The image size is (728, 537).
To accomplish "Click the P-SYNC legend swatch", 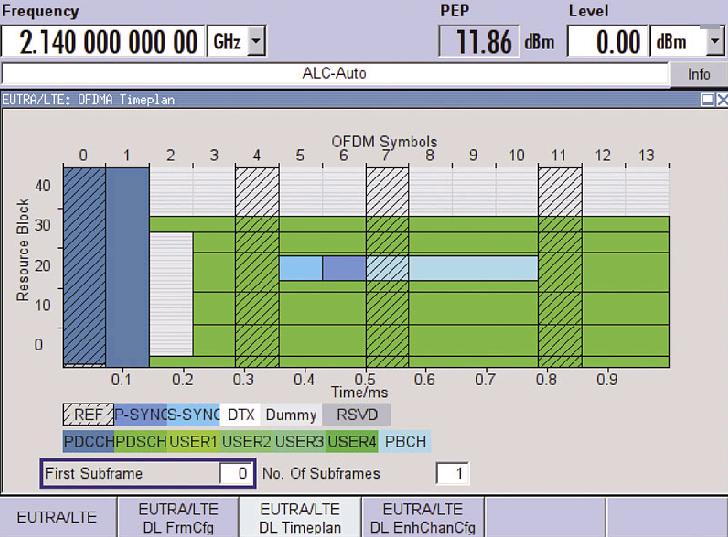I will pyautogui.click(x=138, y=415).
